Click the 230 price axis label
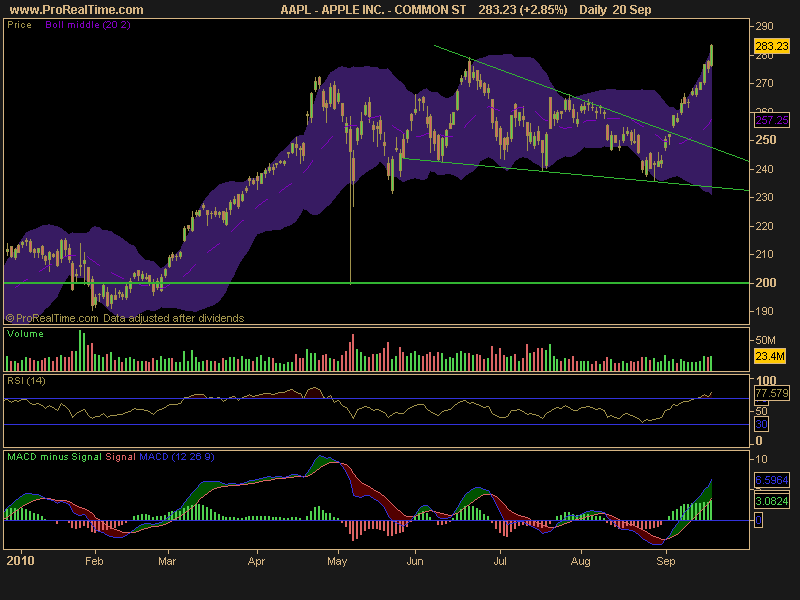 tap(764, 197)
